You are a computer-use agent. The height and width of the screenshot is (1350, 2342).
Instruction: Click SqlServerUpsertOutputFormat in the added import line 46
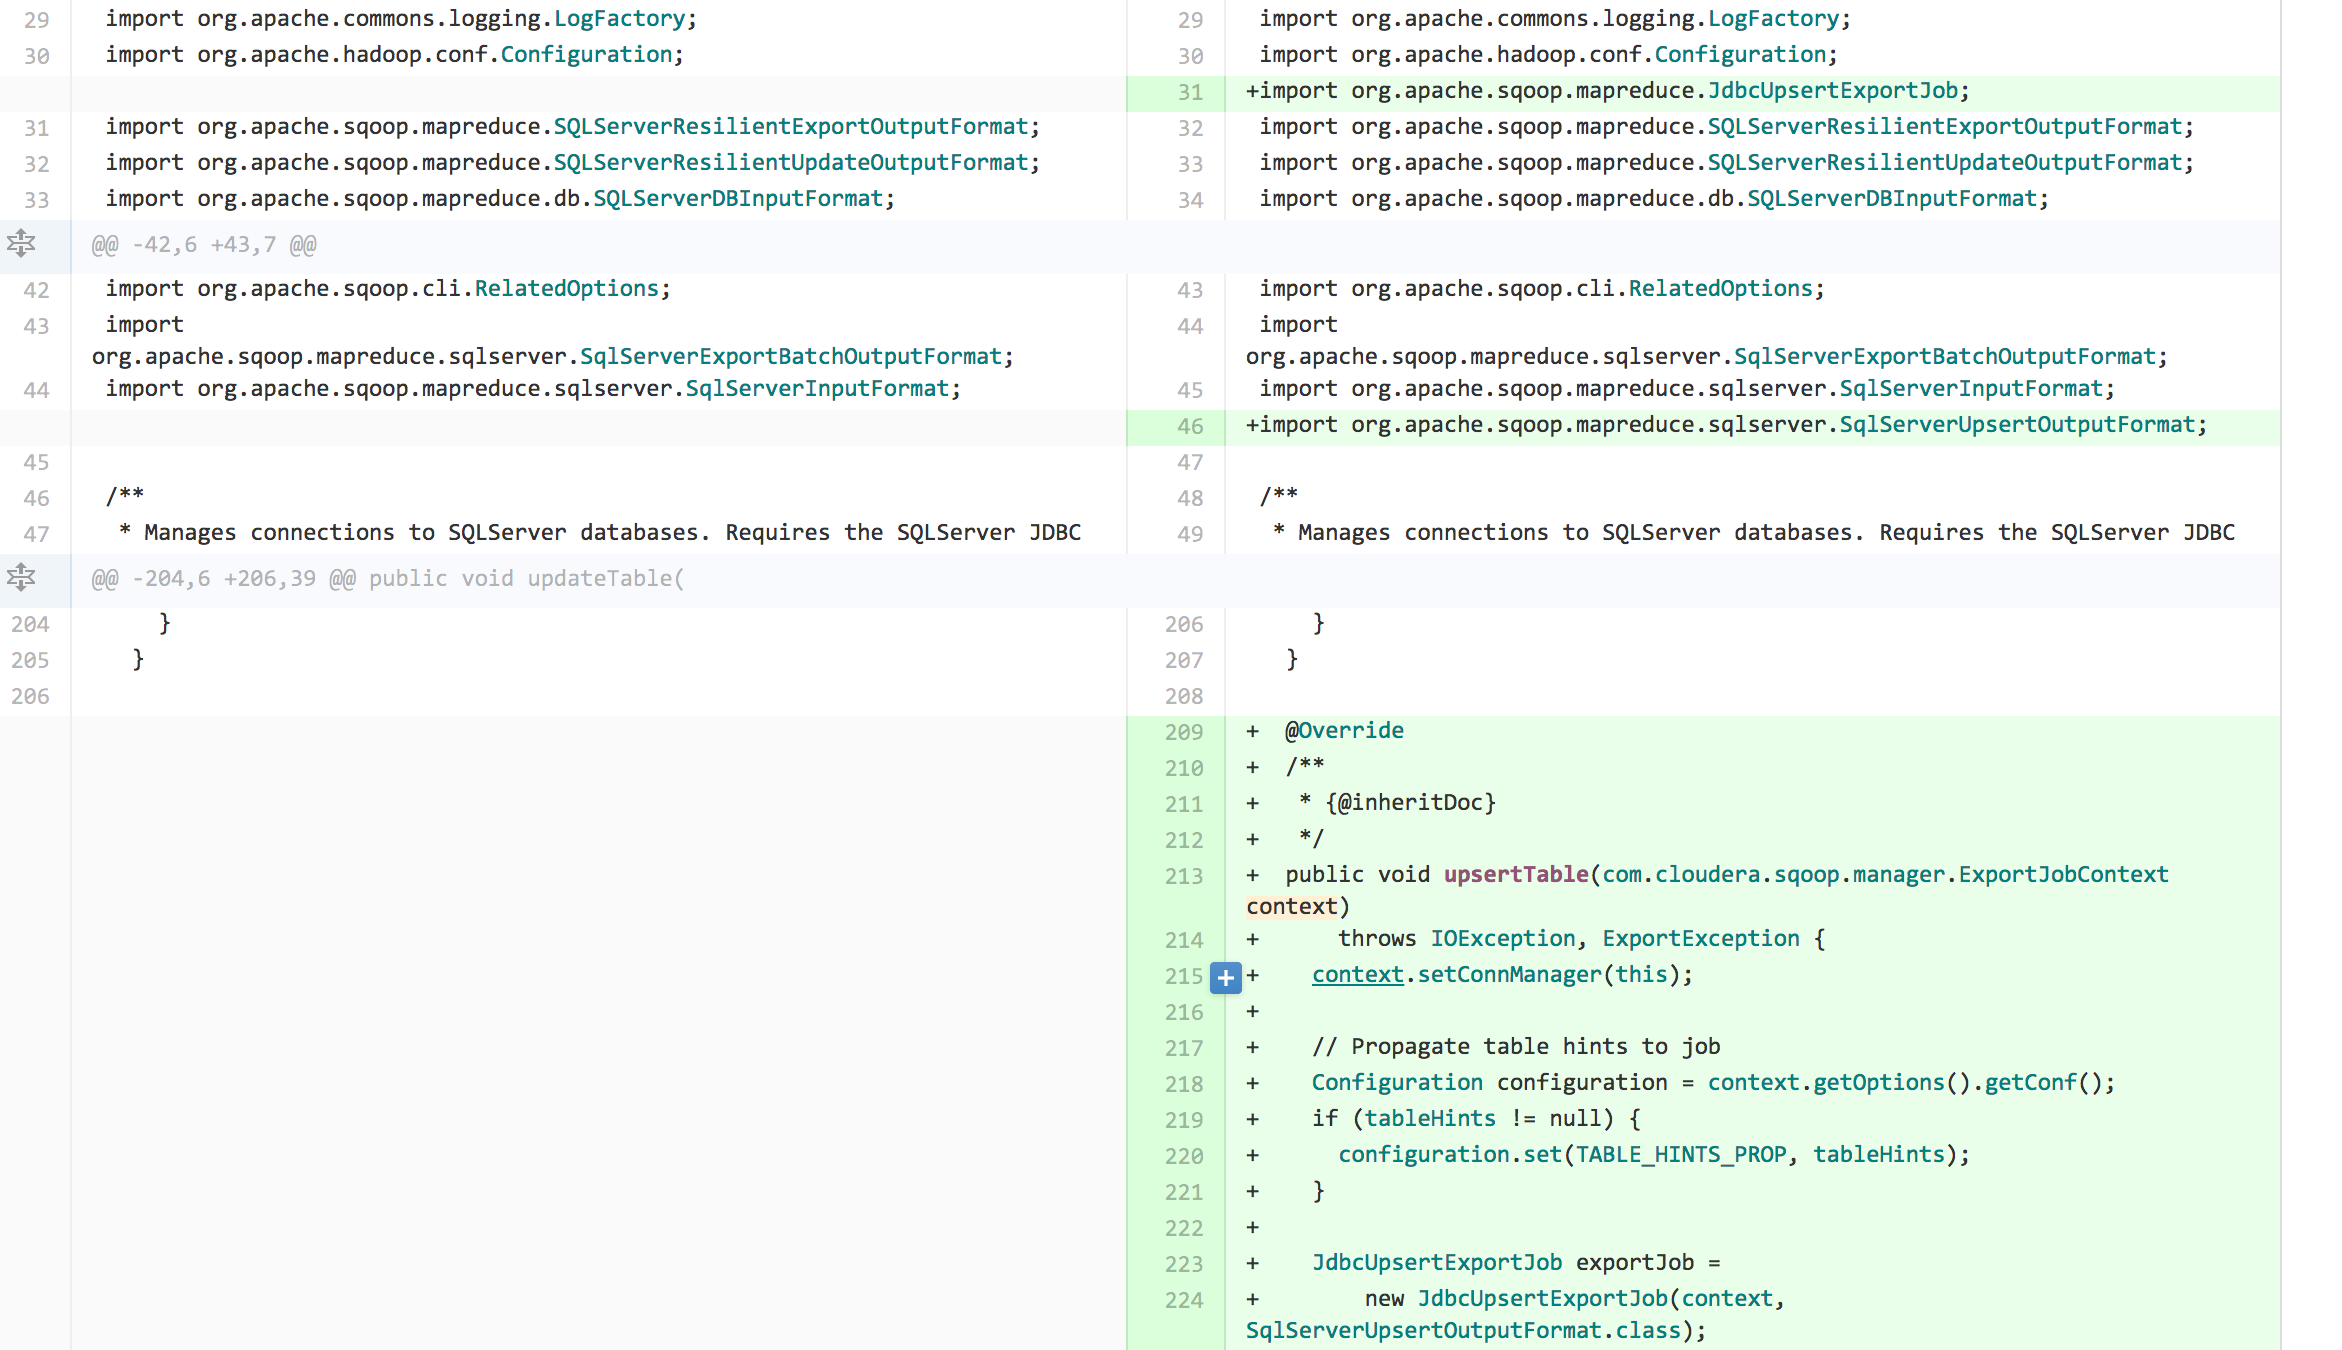click(x=2016, y=425)
